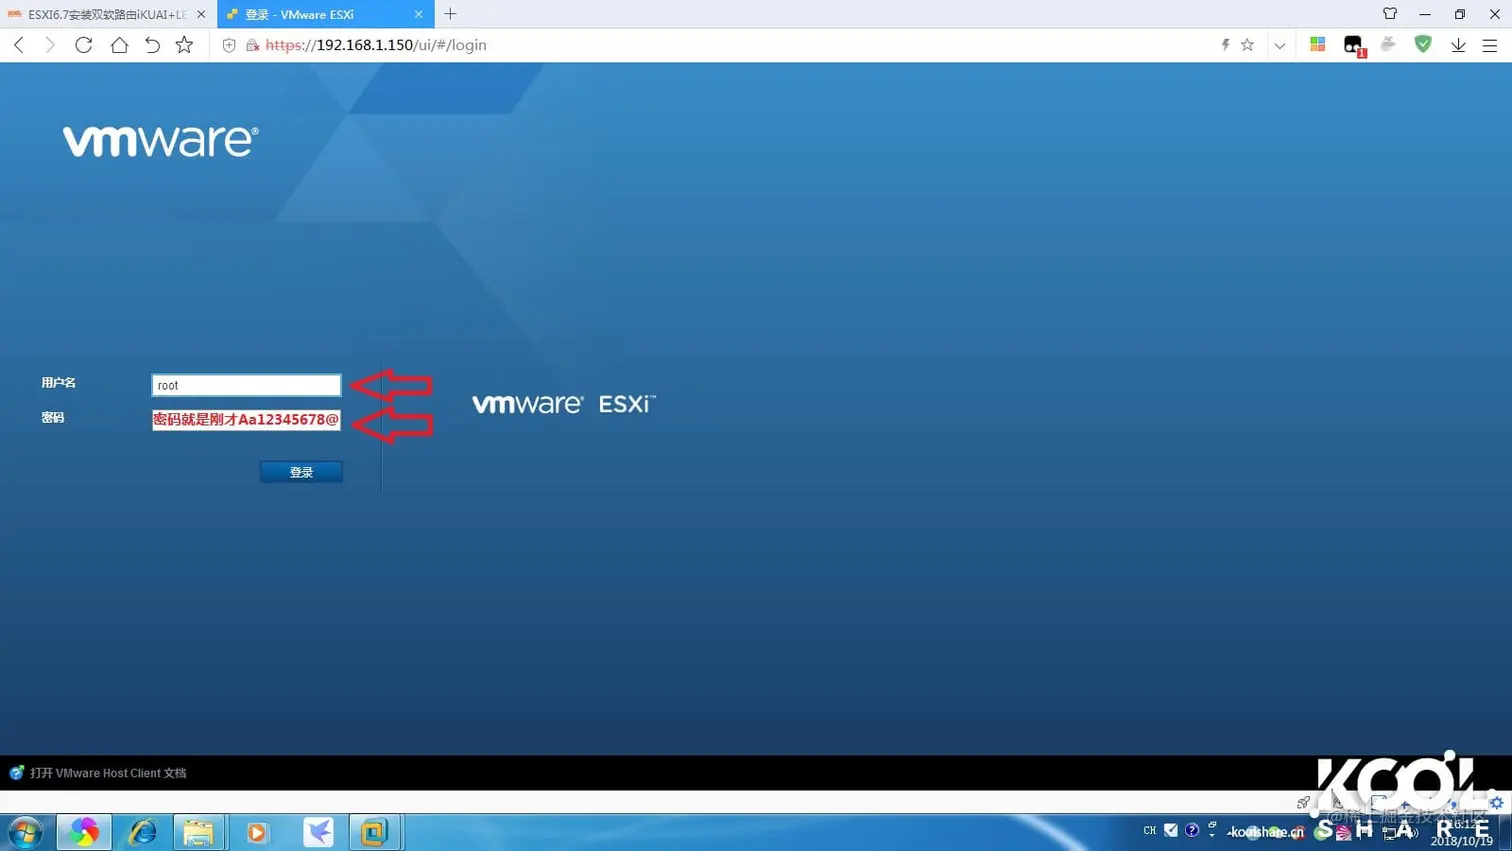Go to the browser home page
The width and height of the screenshot is (1512, 851).
tap(119, 45)
